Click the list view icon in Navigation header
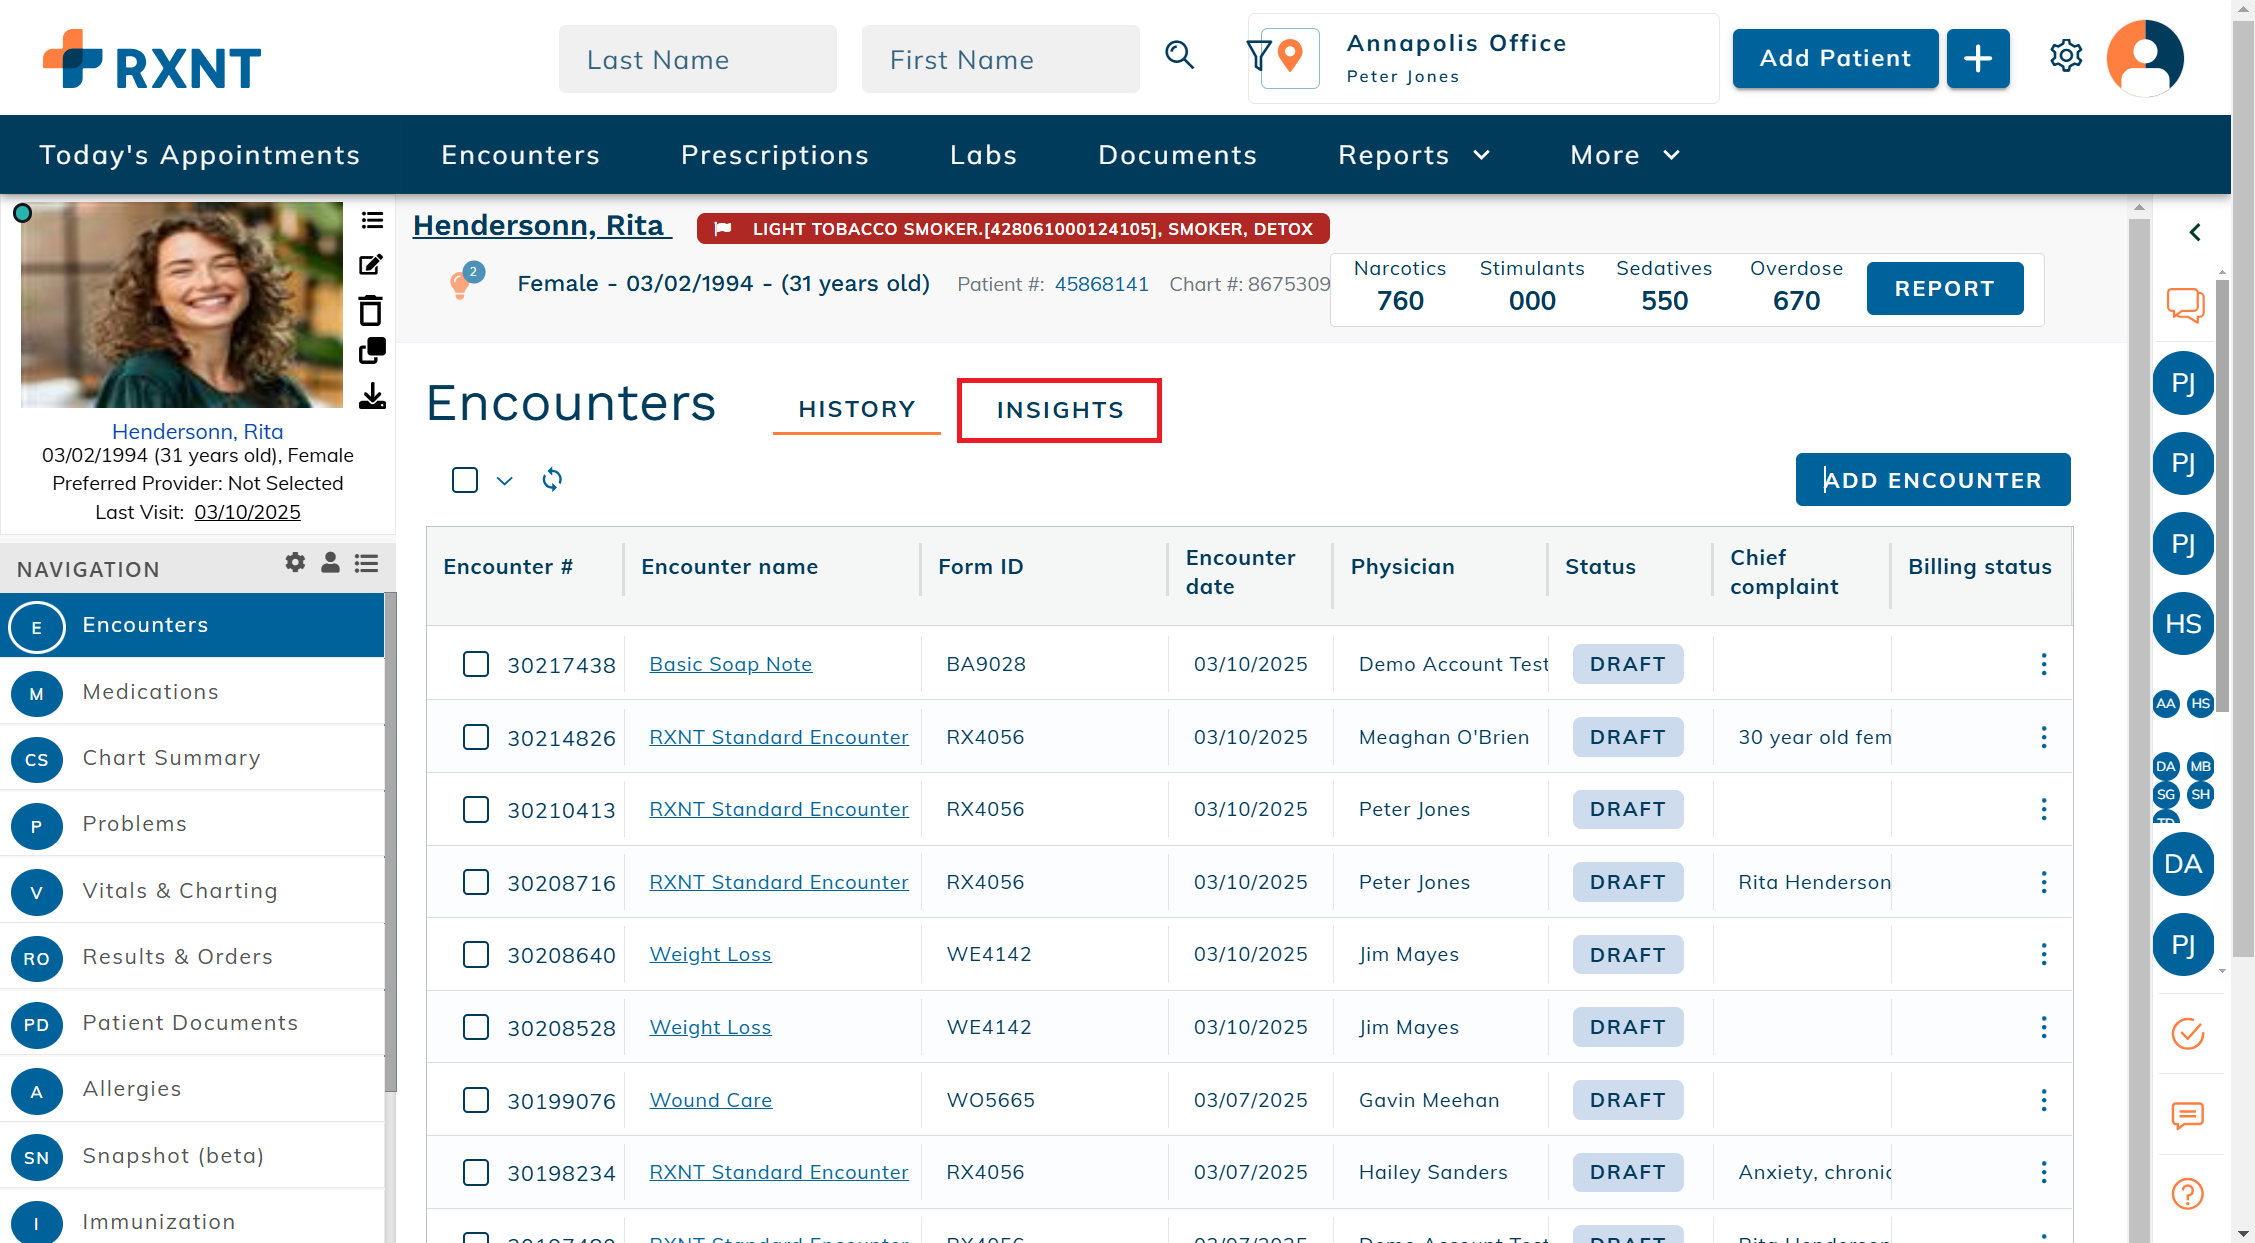This screenshot has width=2255, height=1243. click(367, 563)
